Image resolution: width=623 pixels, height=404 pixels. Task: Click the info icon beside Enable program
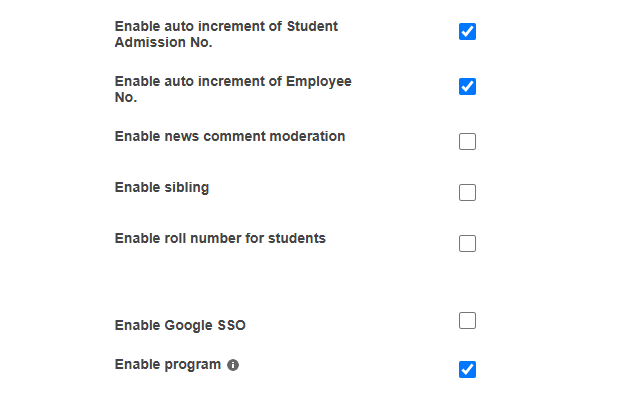[x=233, y=365]
